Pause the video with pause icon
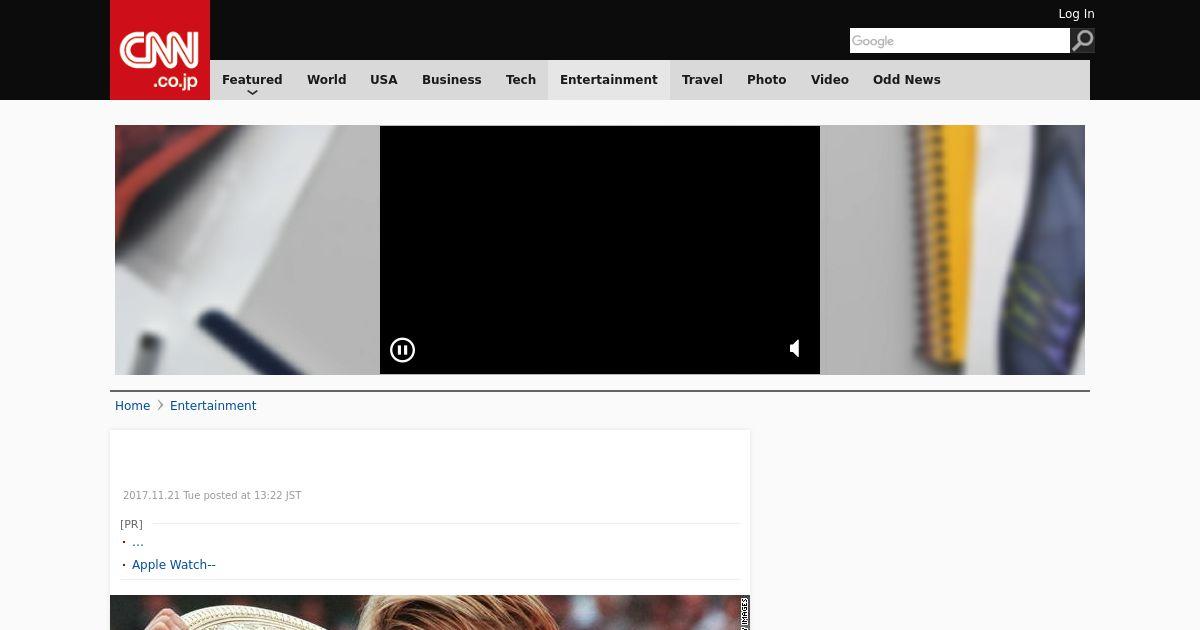The width and height of the screenshot is (1200, 630). pyautogui.click(x=402, y=350)
